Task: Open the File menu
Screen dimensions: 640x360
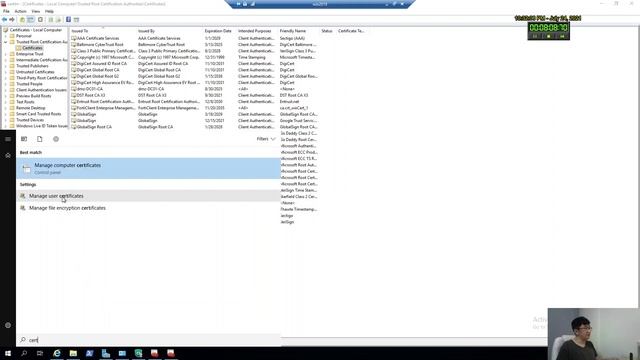Action: point(6,11)
